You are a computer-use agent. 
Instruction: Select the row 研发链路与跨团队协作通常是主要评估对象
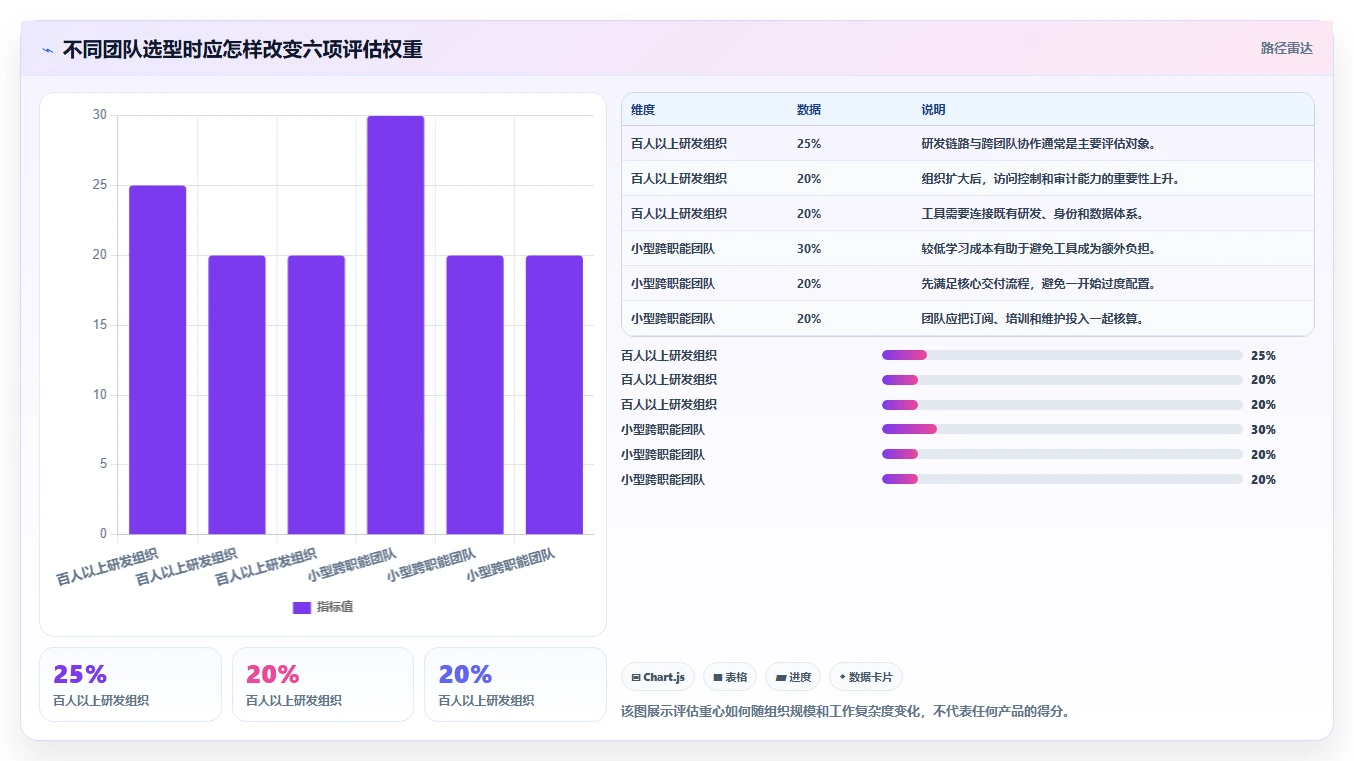pos(967,144)
